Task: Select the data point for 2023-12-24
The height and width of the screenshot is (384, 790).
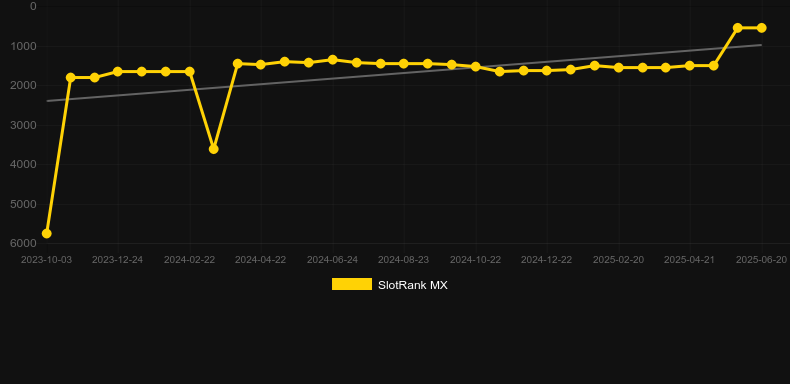Action: [x=118, y=72]
